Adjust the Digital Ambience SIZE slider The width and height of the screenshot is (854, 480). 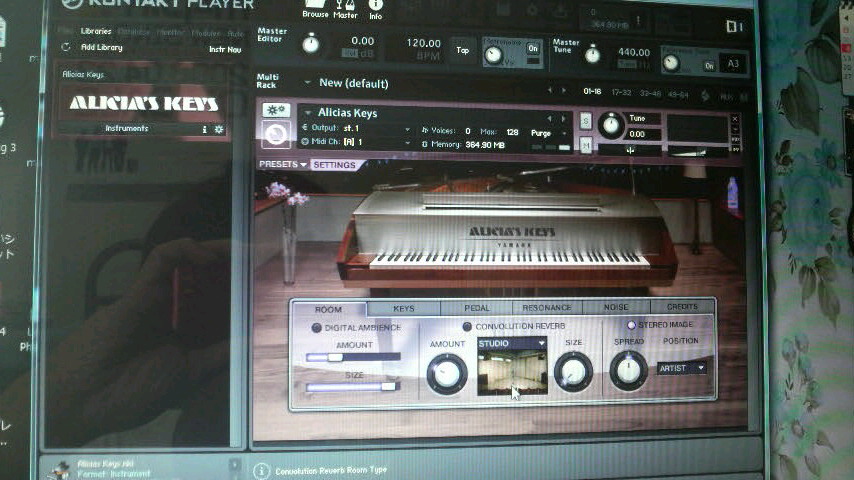(353, 387)
